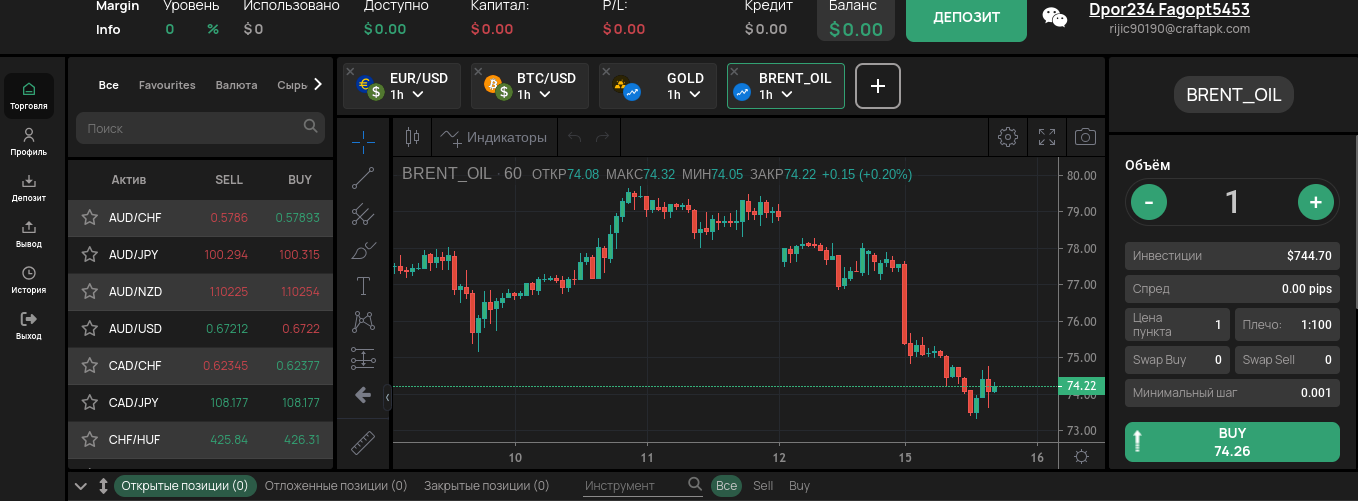The height and width of the screenshot is (501, 1358).
Task: Filter positions by Sell
Action: (x=763, y=486)
